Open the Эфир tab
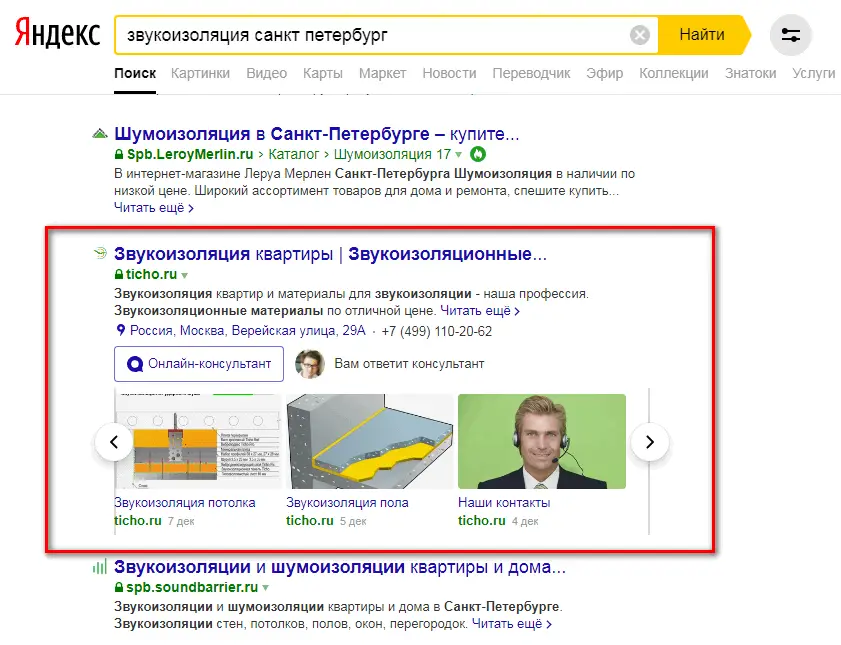841x645 pixels. pos(604,73)
